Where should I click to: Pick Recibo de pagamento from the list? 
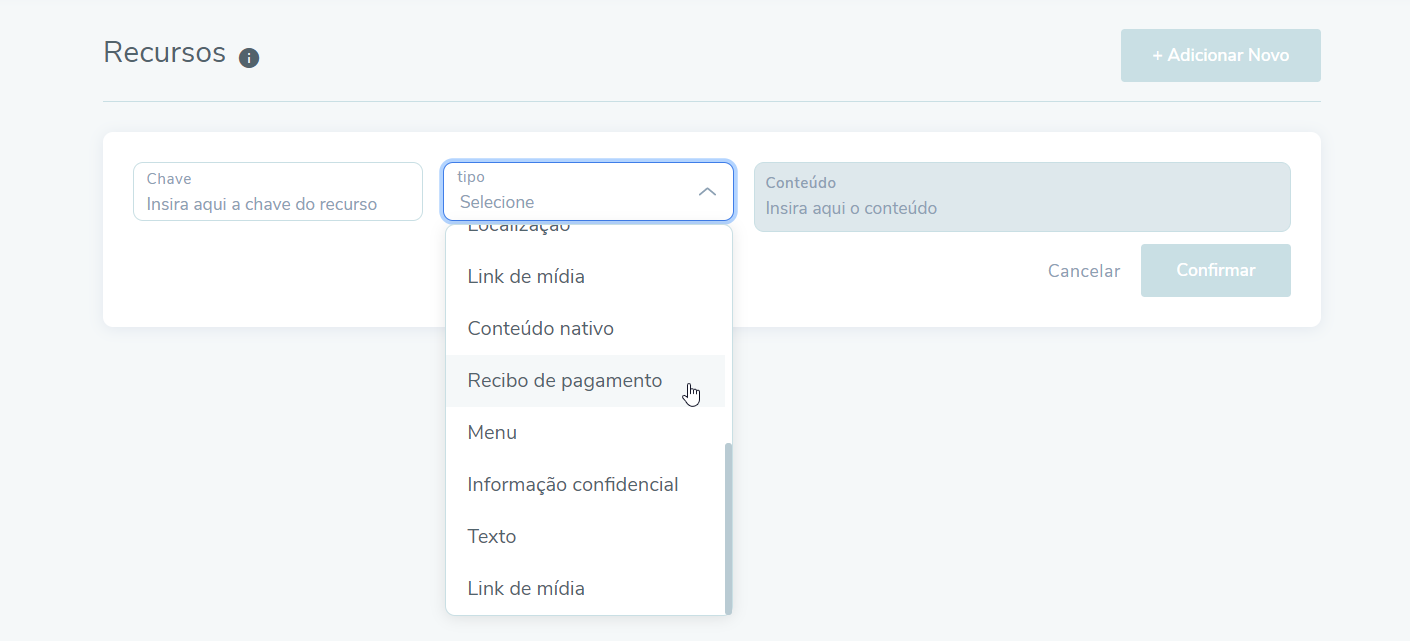coord(564,380)
